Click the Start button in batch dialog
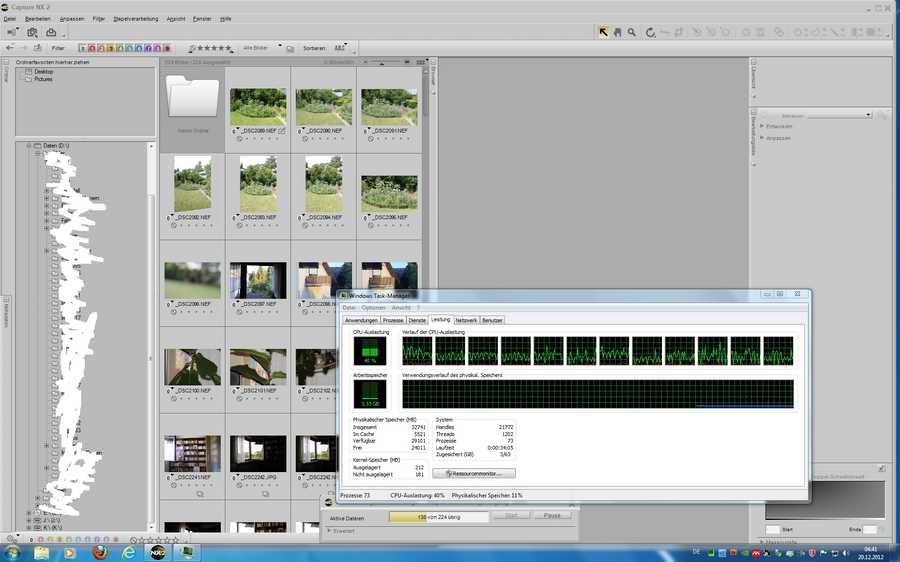The image size is (900, 562). click(511, 516)
